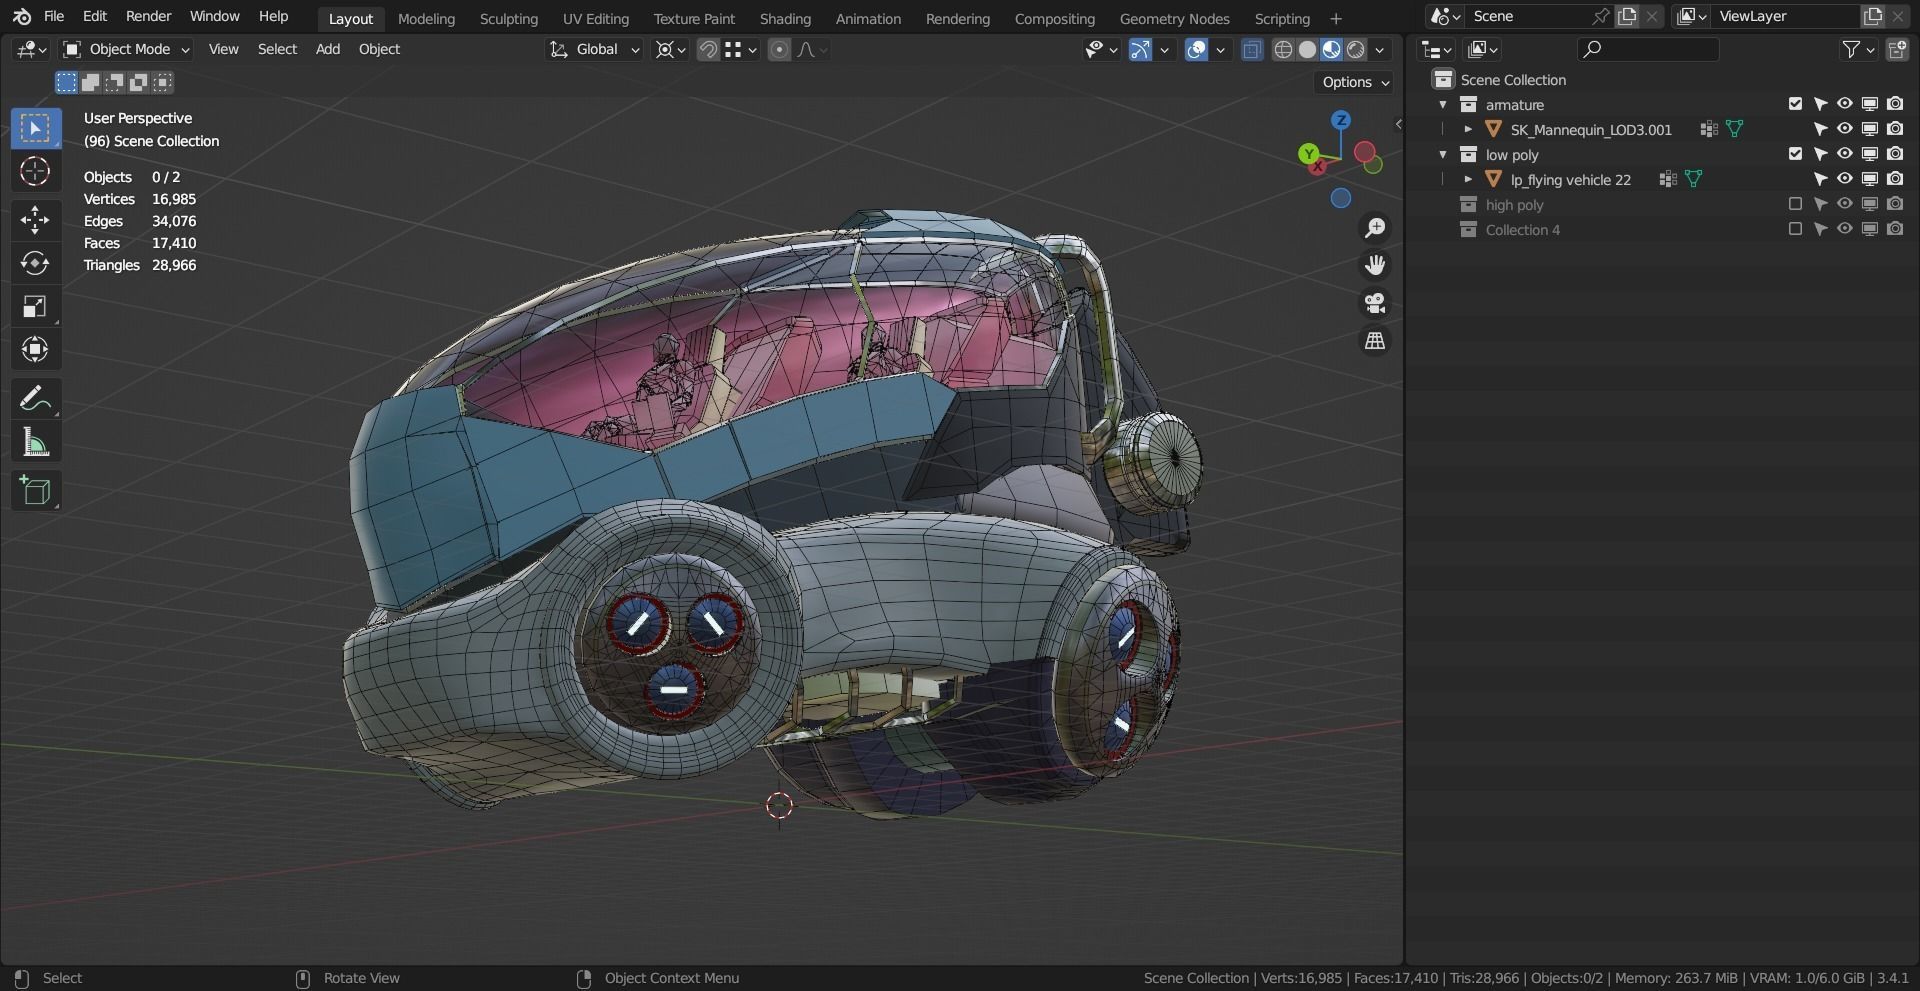This screenshot has width=1920, height=991.
Task: Switch to the Shading workspace tab
Action: click(x=784, y=18)
